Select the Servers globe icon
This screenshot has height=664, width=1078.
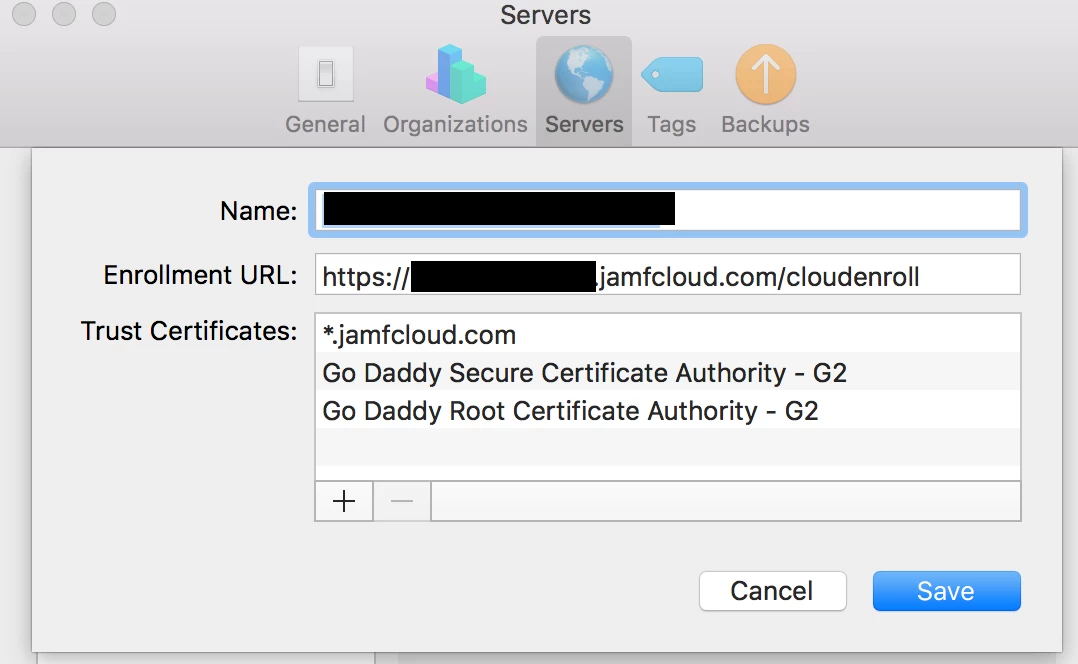click(x=584, y=74)
